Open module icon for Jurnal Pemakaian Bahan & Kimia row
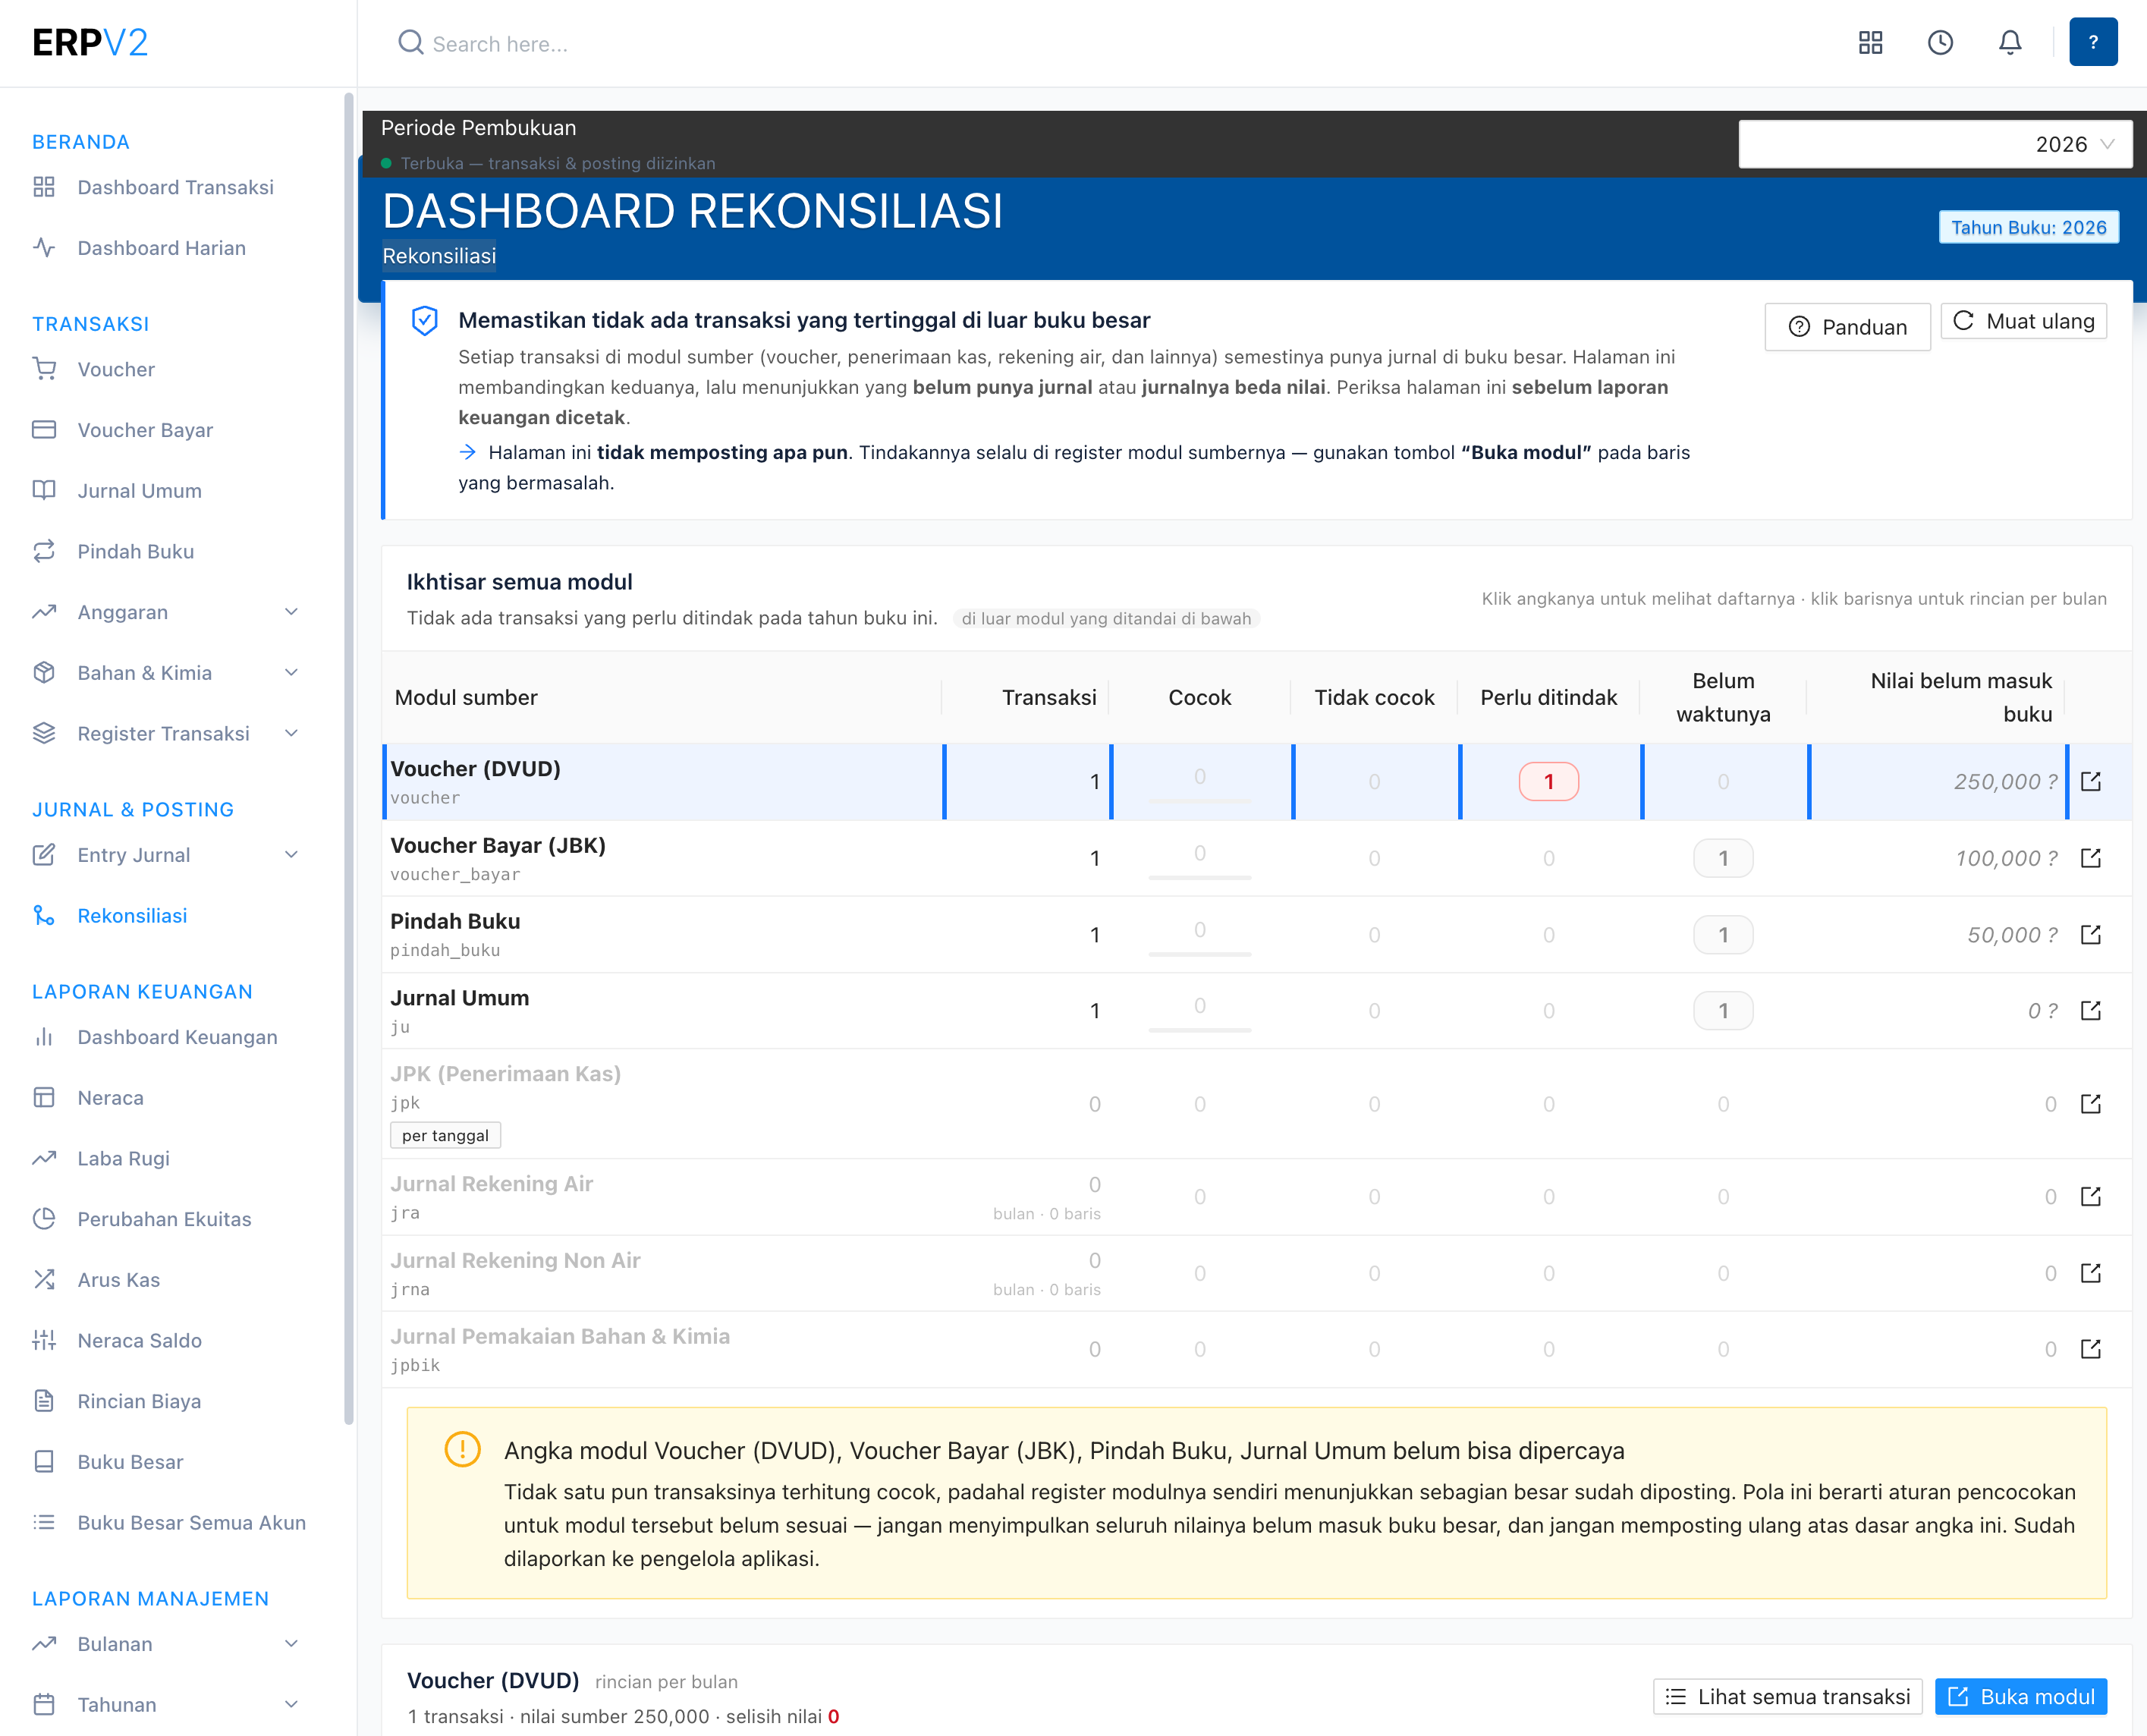This screenshot has width=2147, height=1736. pyautogui.click(x=2091, y=1349)
